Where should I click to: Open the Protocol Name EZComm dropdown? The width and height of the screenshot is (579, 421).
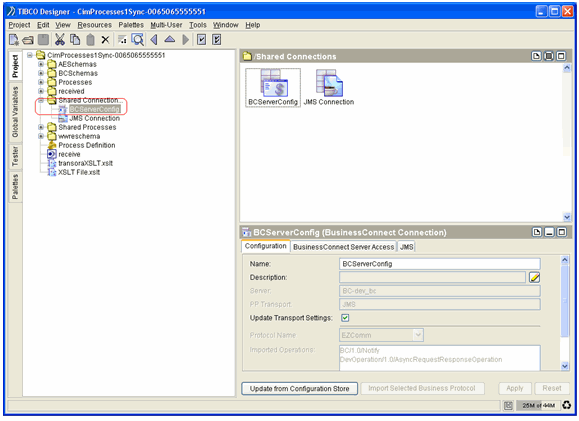[x=418, y=335]
